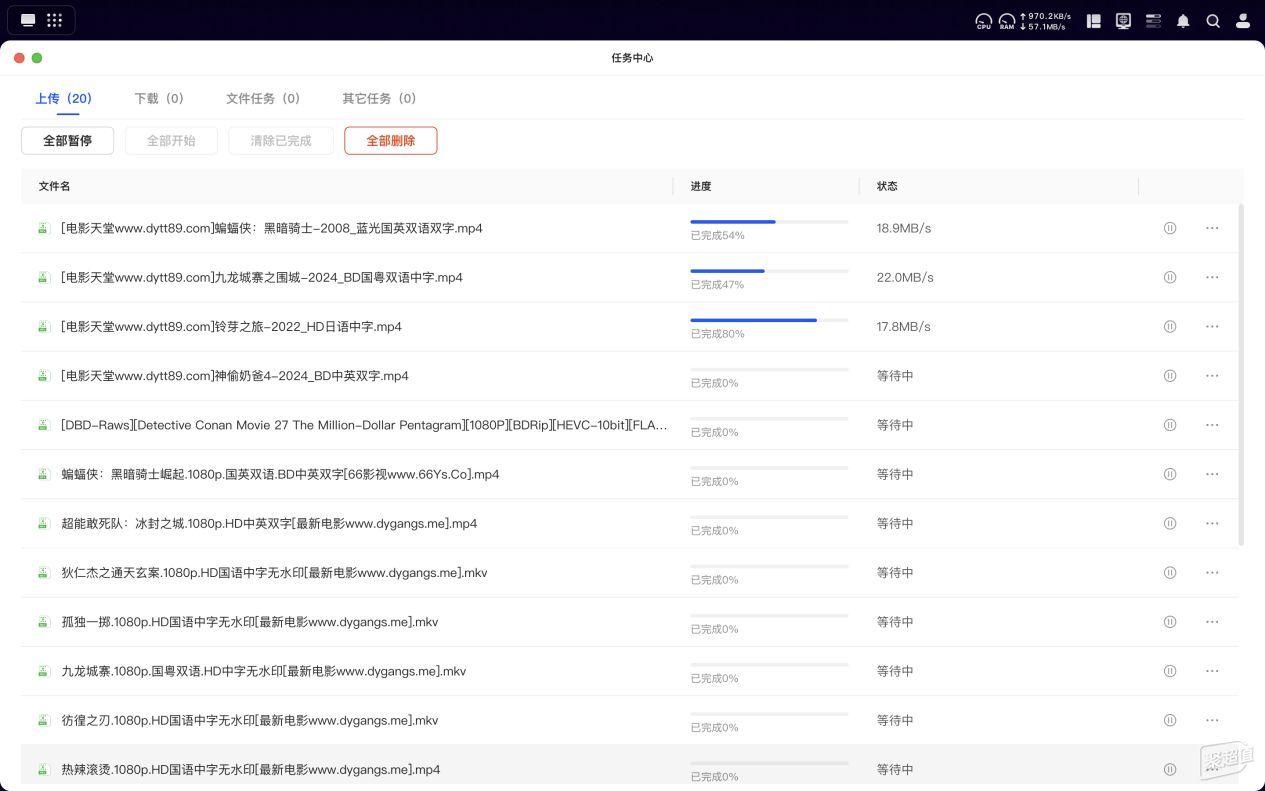The height and width of the screenshot is (791, 1265).
Task: Pause the 狄仁杰之通天玄案 upload task
Action: tap(1170, 573)
